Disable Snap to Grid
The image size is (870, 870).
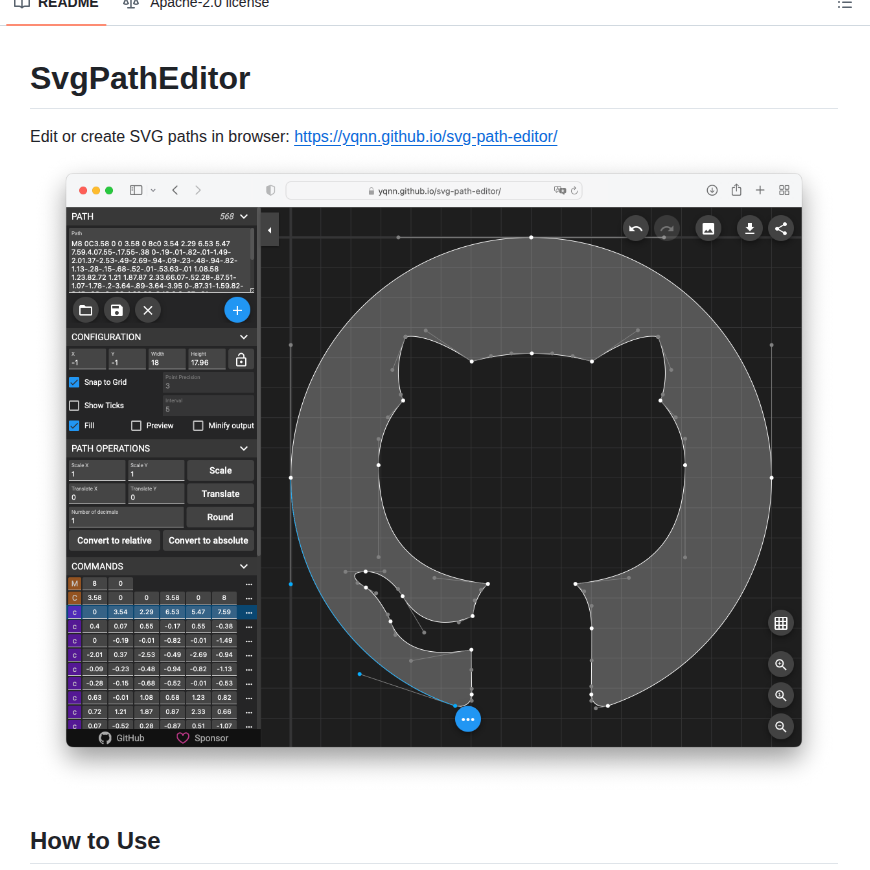coord(74,381)
